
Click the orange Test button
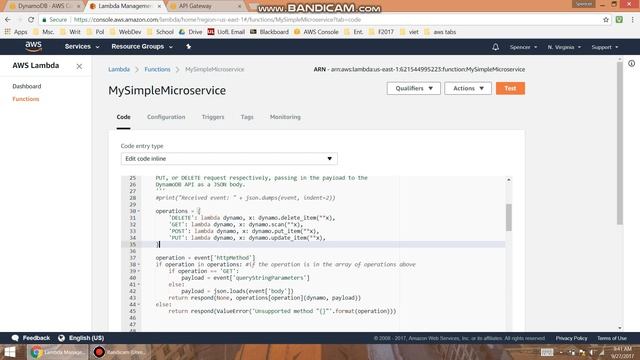pos(510,88)
